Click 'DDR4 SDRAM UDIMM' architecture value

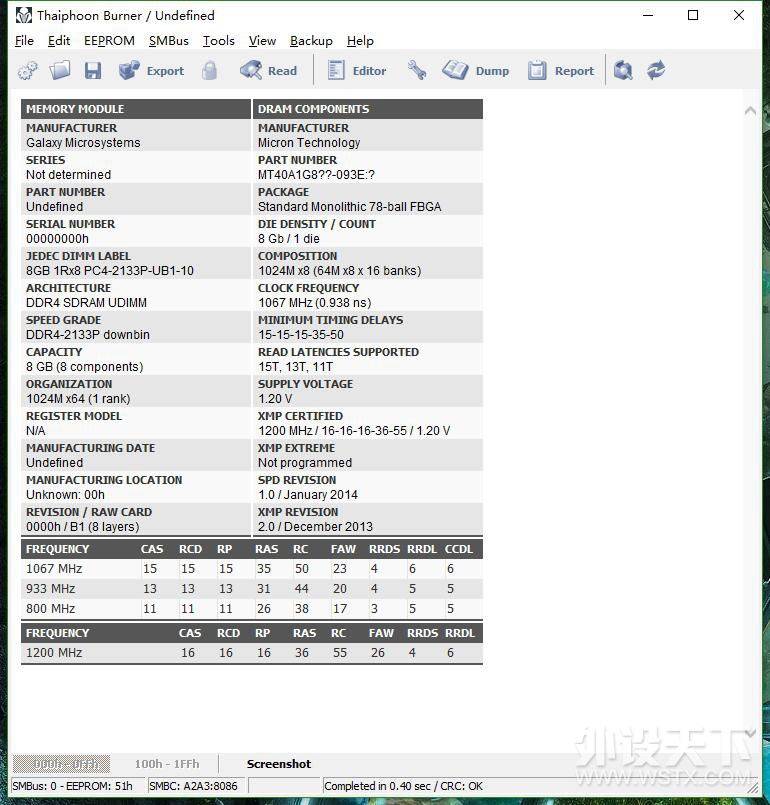point(86,303)
